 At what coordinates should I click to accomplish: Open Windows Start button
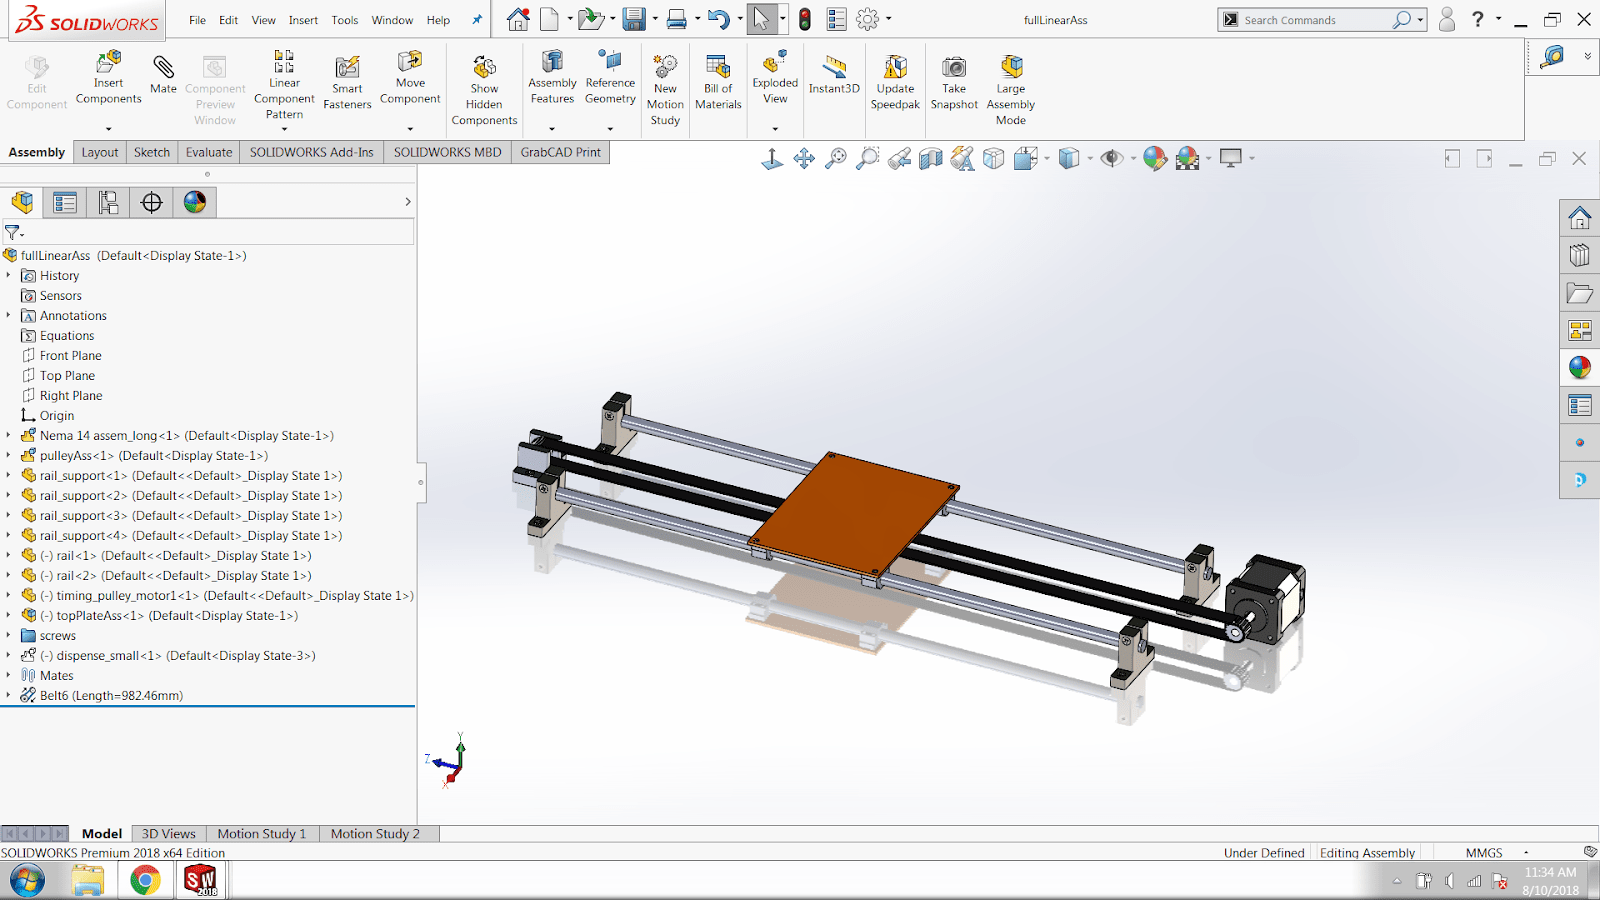click(x=27, y=881)
